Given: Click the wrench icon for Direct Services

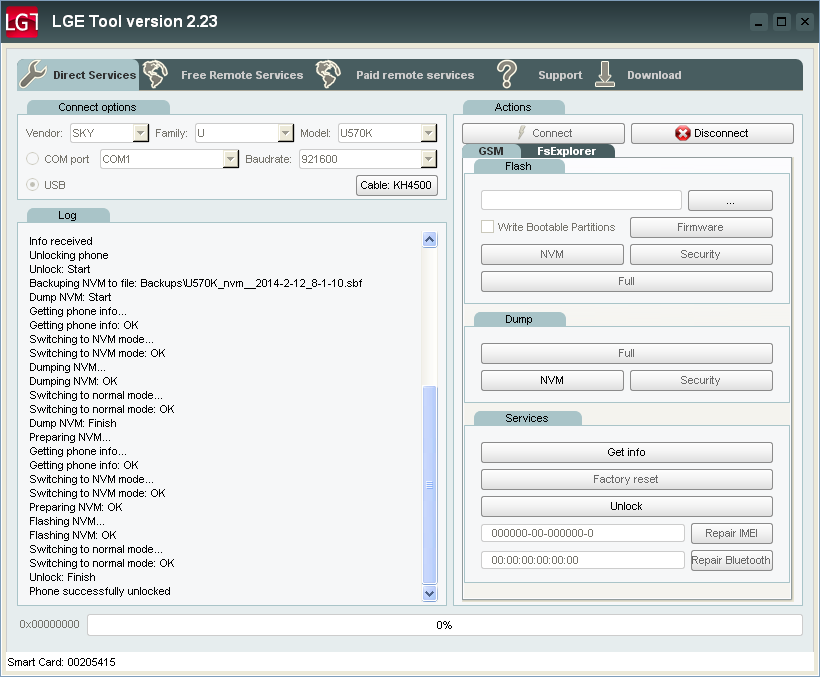Looking at the screenshot, I should click(x=33, y=74).
